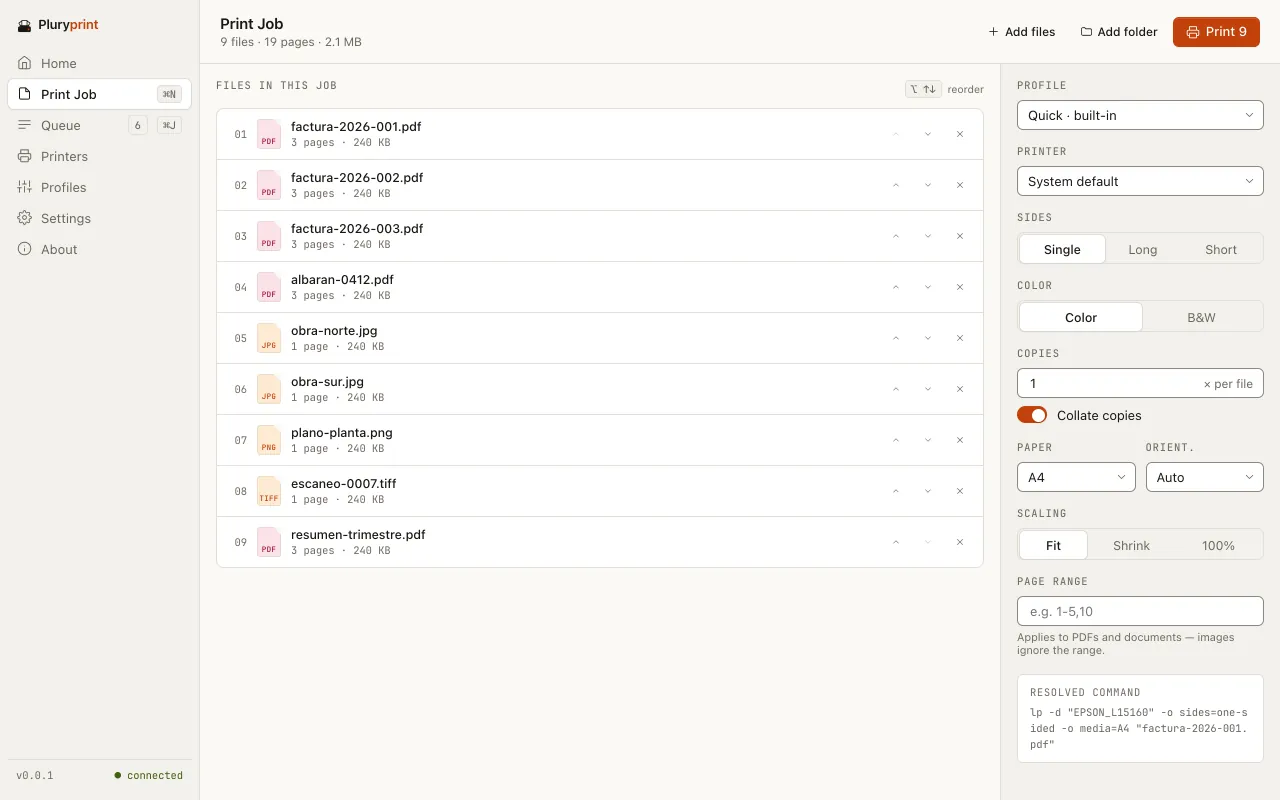Click the Page range input field
This screenshot has height=800, width=1280.
coord(1140,611)
